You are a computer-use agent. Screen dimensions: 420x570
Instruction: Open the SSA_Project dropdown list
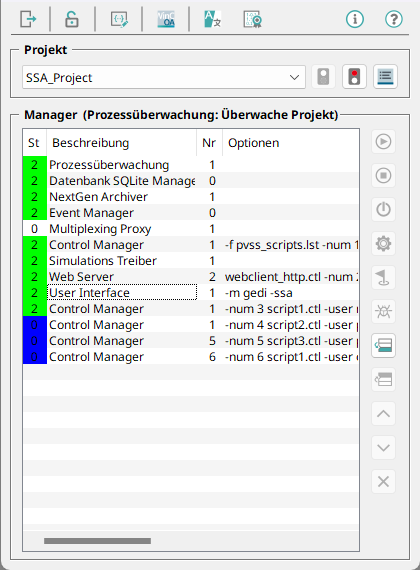[164, 77]
